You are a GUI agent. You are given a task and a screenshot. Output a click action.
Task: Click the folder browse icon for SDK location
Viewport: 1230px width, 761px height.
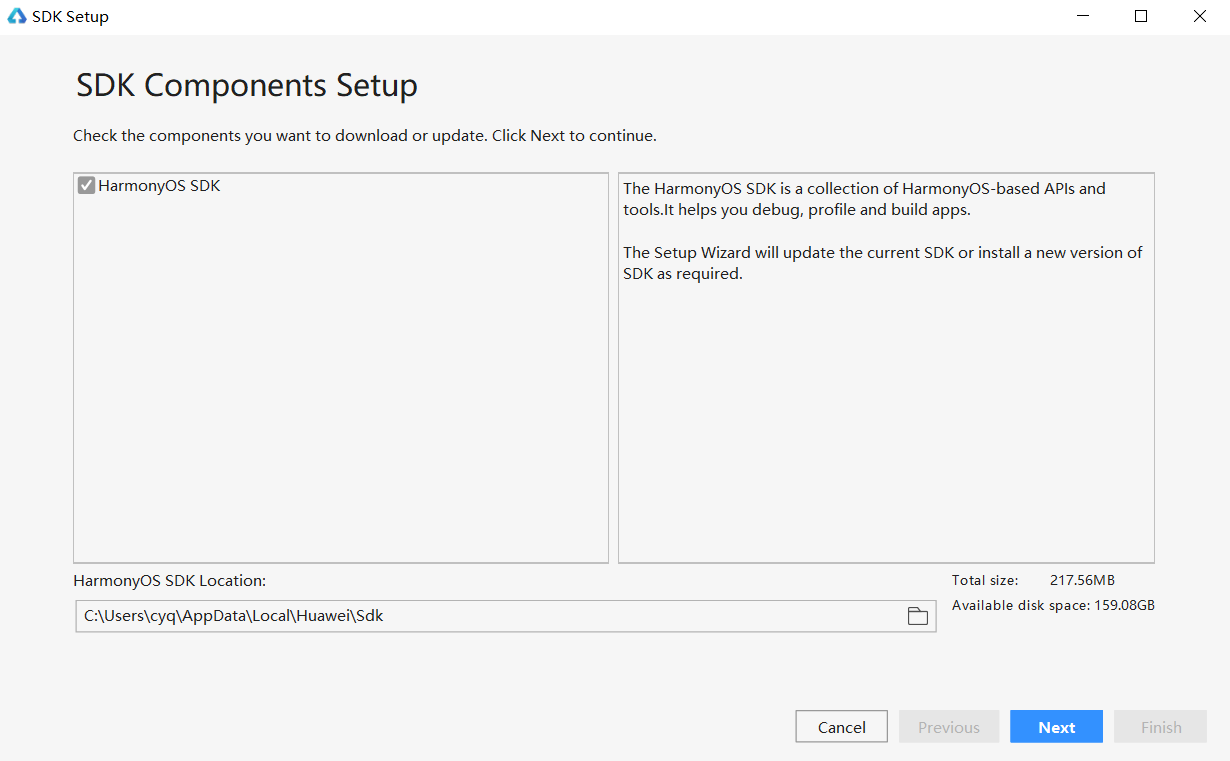pos(917,616)
